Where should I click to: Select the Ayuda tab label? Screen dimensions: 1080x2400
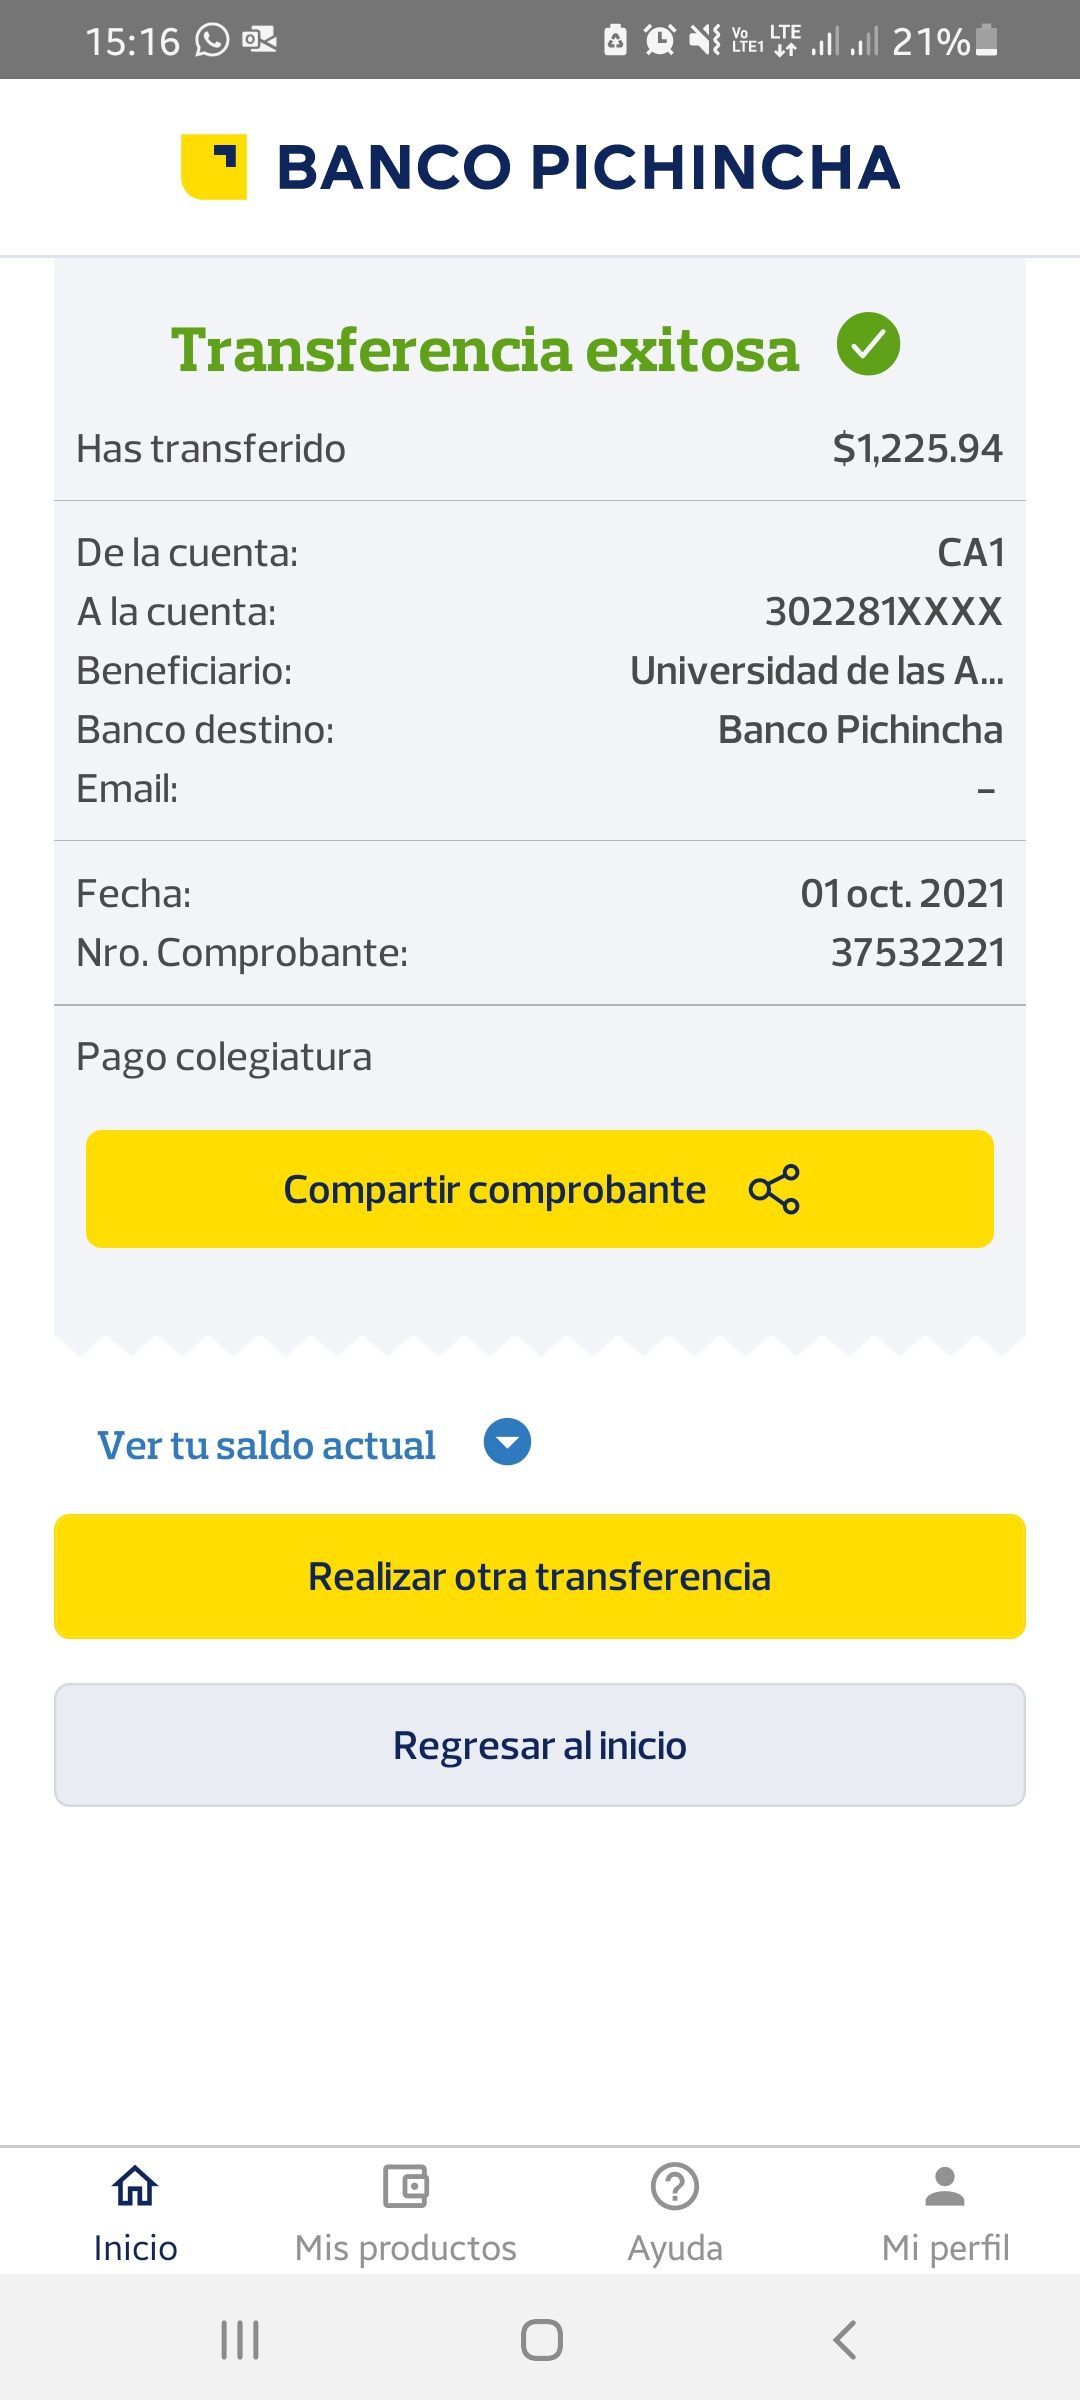point(675,2248)
